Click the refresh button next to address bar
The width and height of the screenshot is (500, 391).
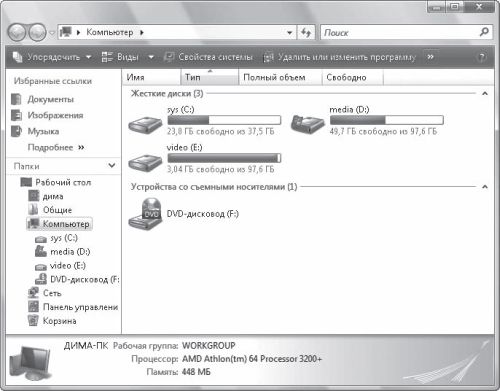coord(306,33)
